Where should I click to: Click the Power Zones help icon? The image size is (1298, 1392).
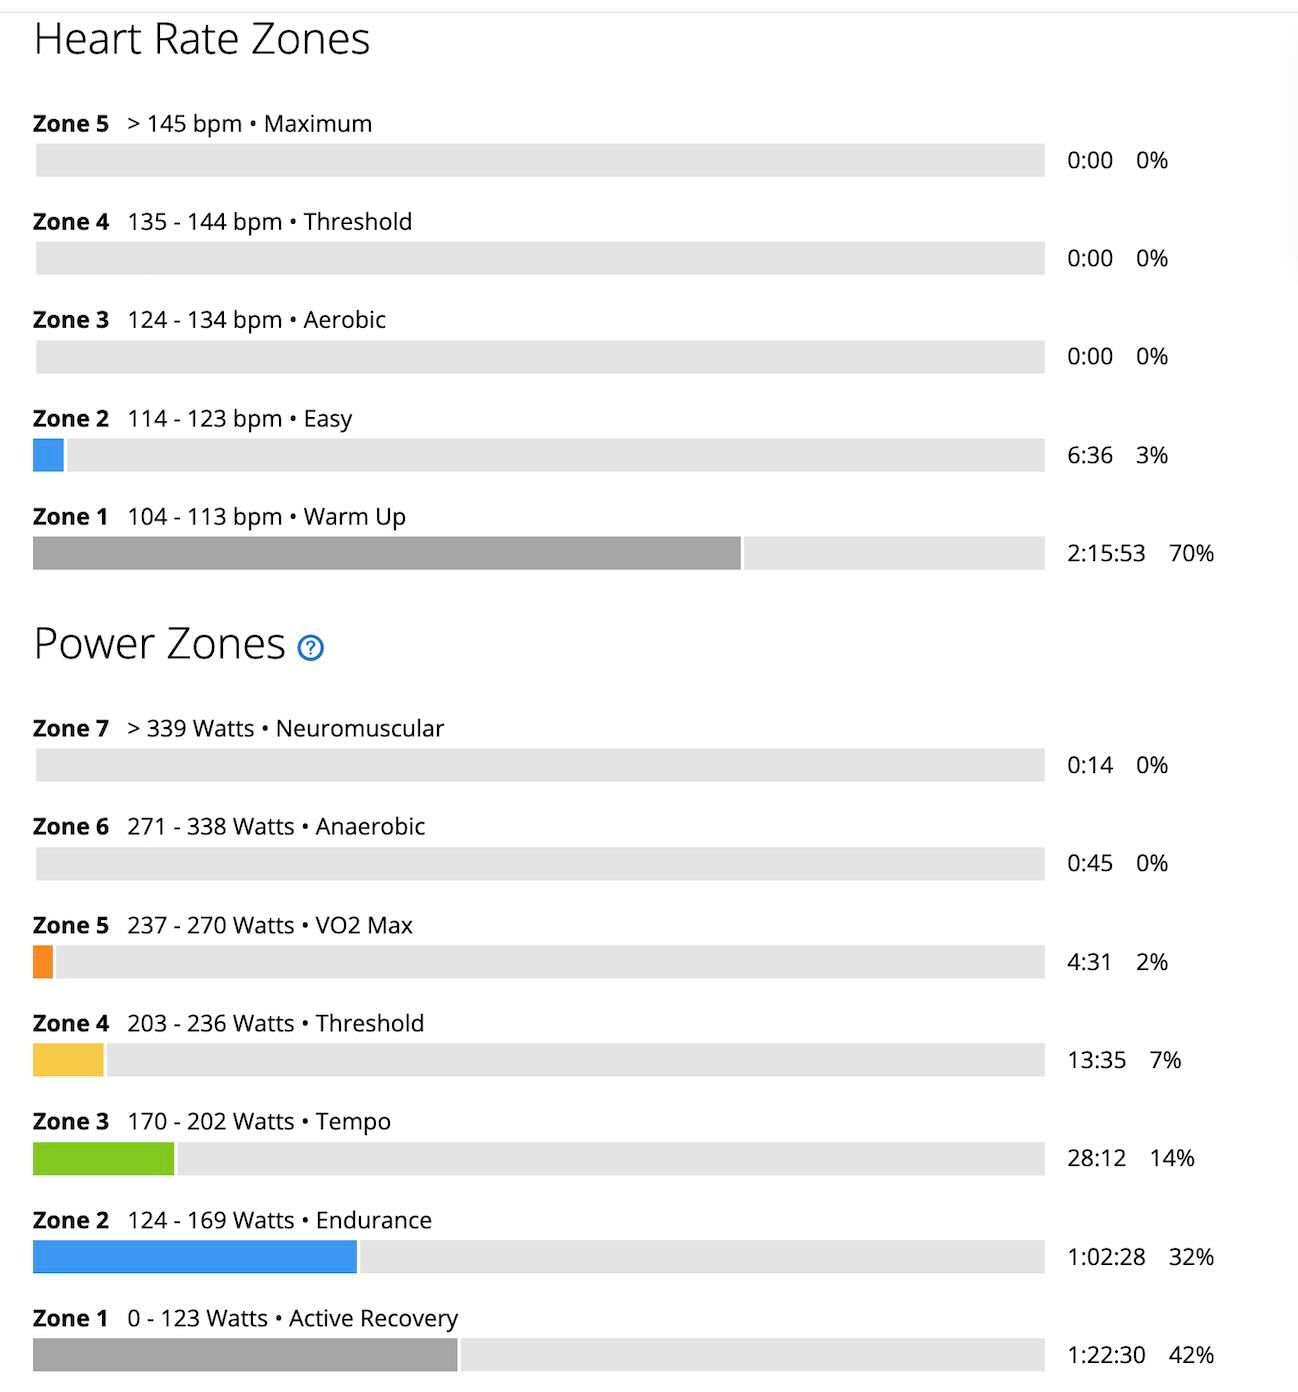pos(311,648)
